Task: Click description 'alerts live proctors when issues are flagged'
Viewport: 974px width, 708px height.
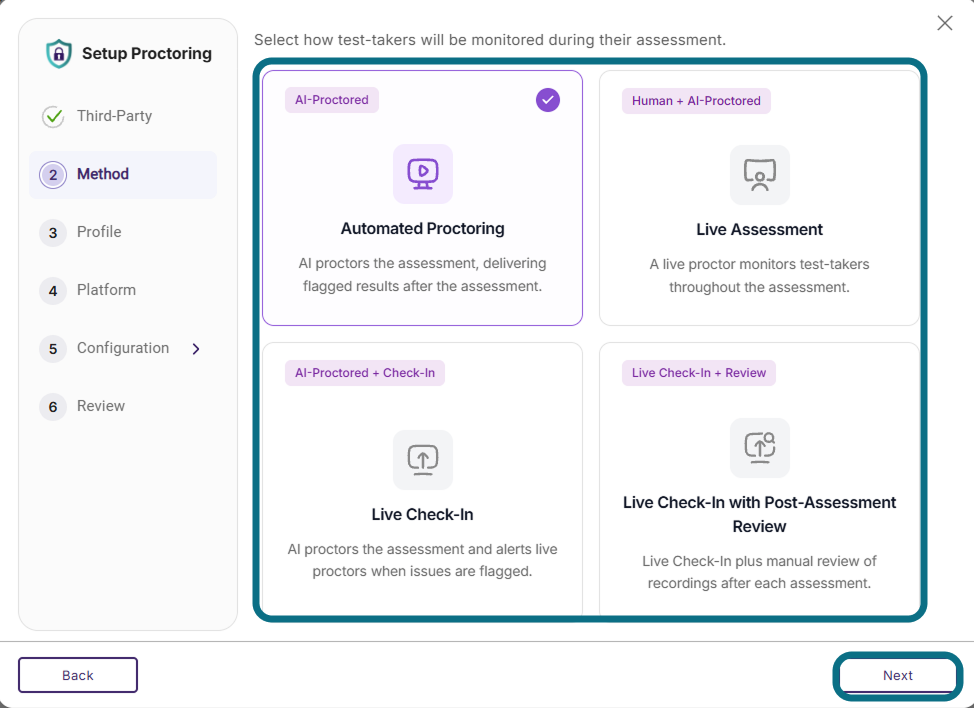Action: tap(422, 560)
